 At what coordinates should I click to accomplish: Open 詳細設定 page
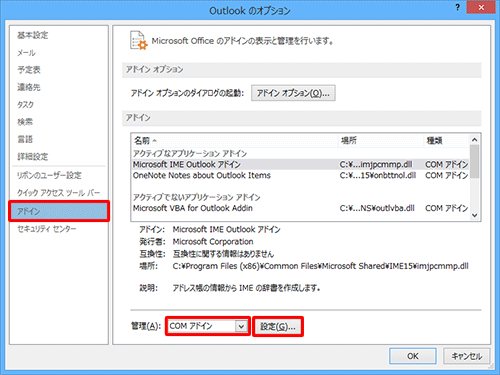(33, 157)
